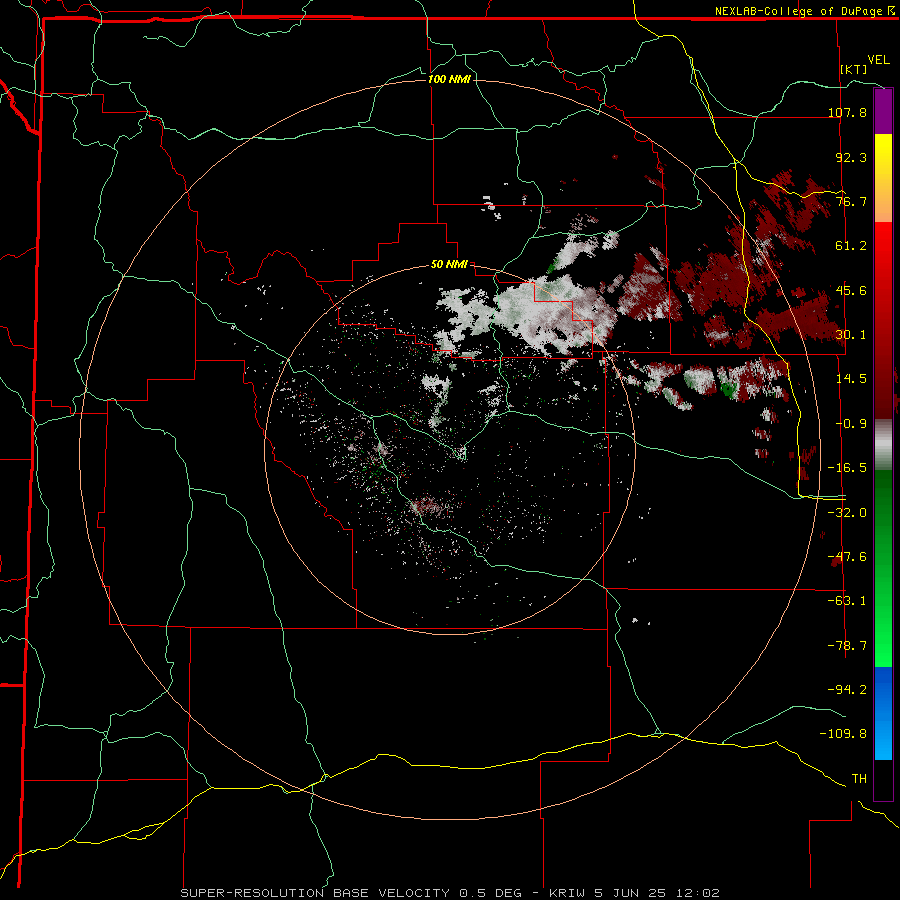This screenshot has width=900, height=900.
Task: Click the purple segment of velocity color bar
Action: tap(883, 111)
